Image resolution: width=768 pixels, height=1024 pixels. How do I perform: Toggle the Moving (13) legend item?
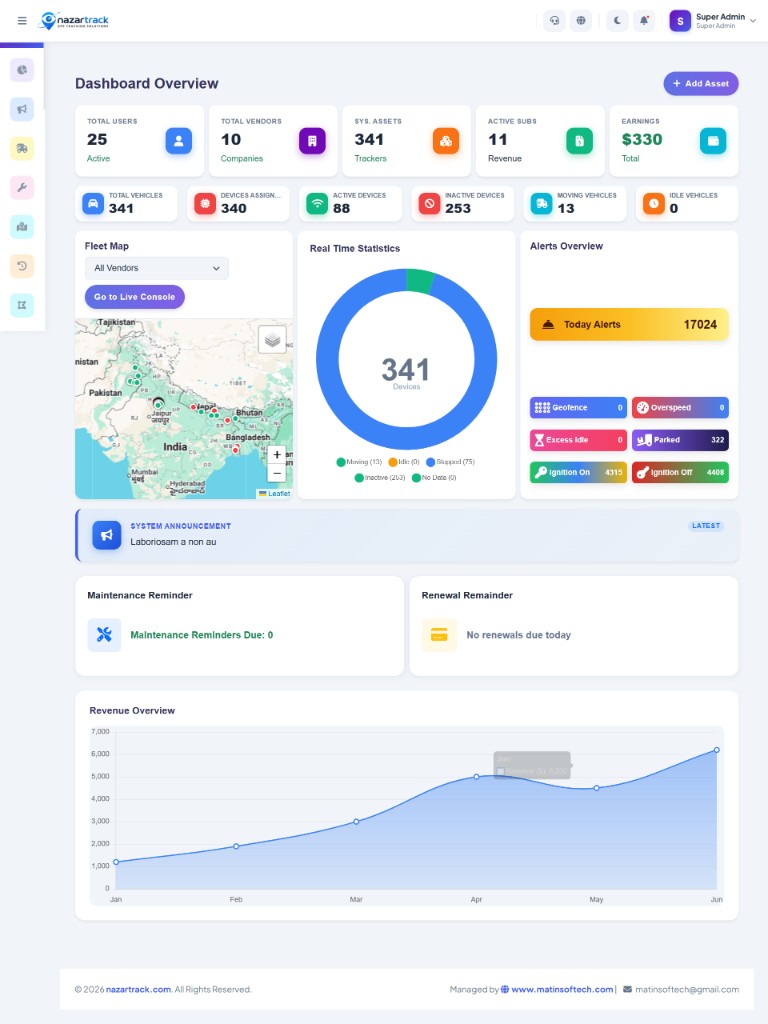359,462
